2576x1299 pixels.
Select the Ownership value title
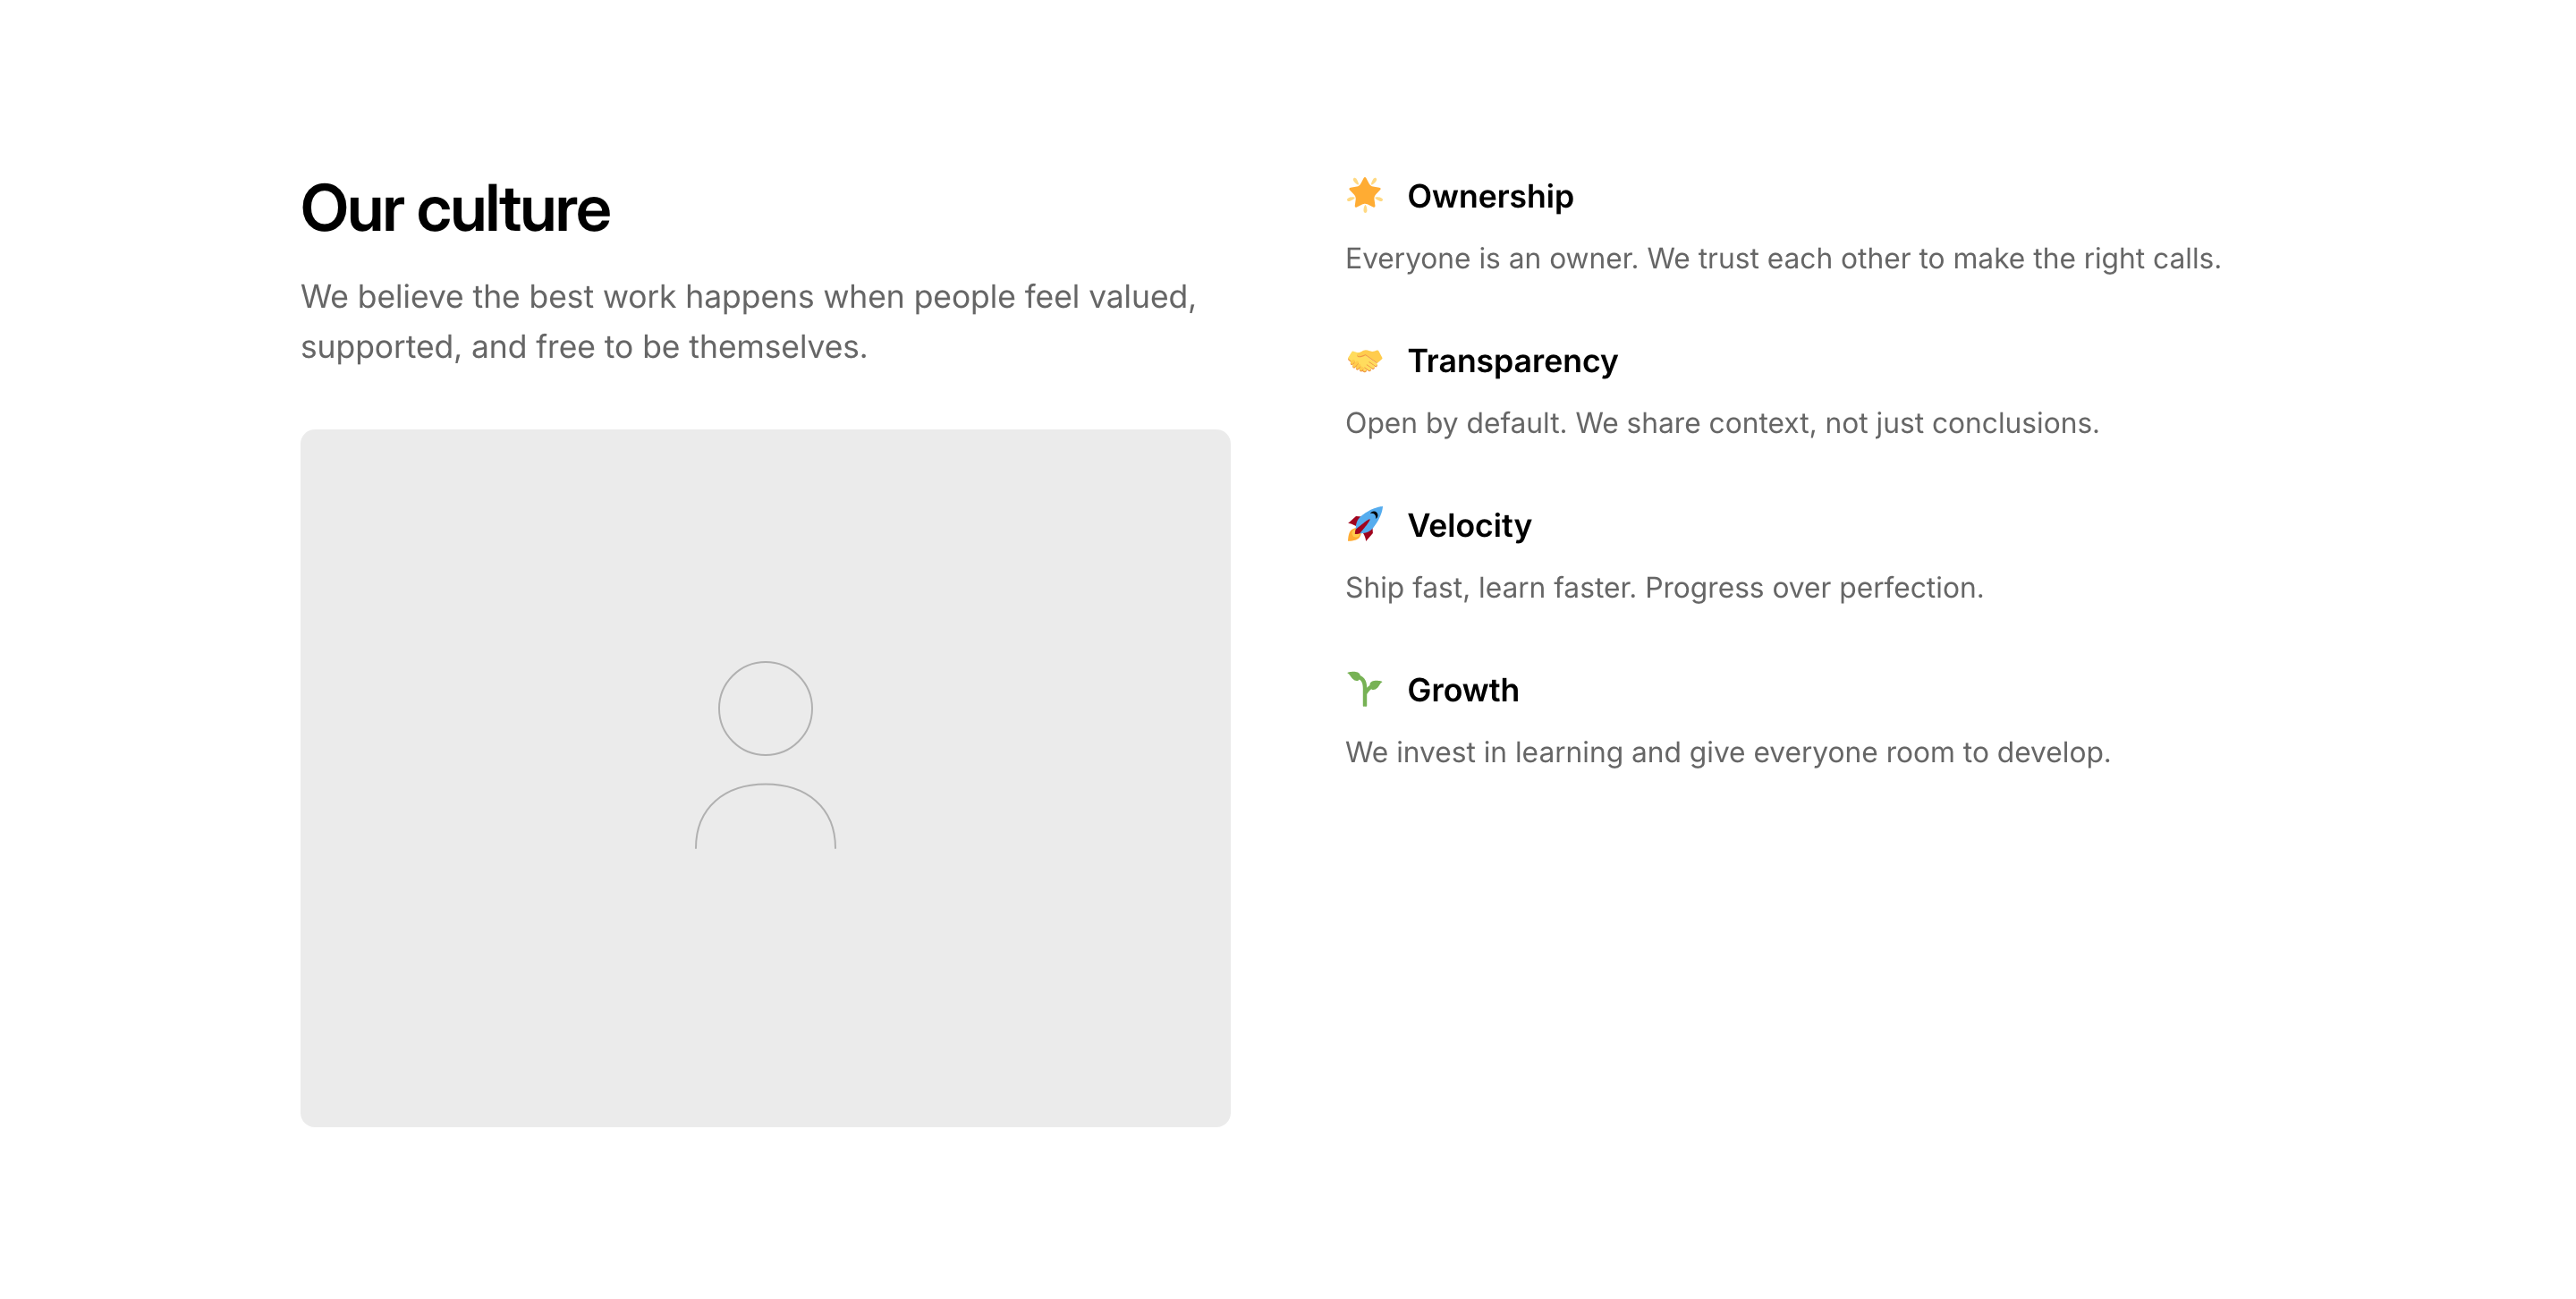[x=1490, y=196]
